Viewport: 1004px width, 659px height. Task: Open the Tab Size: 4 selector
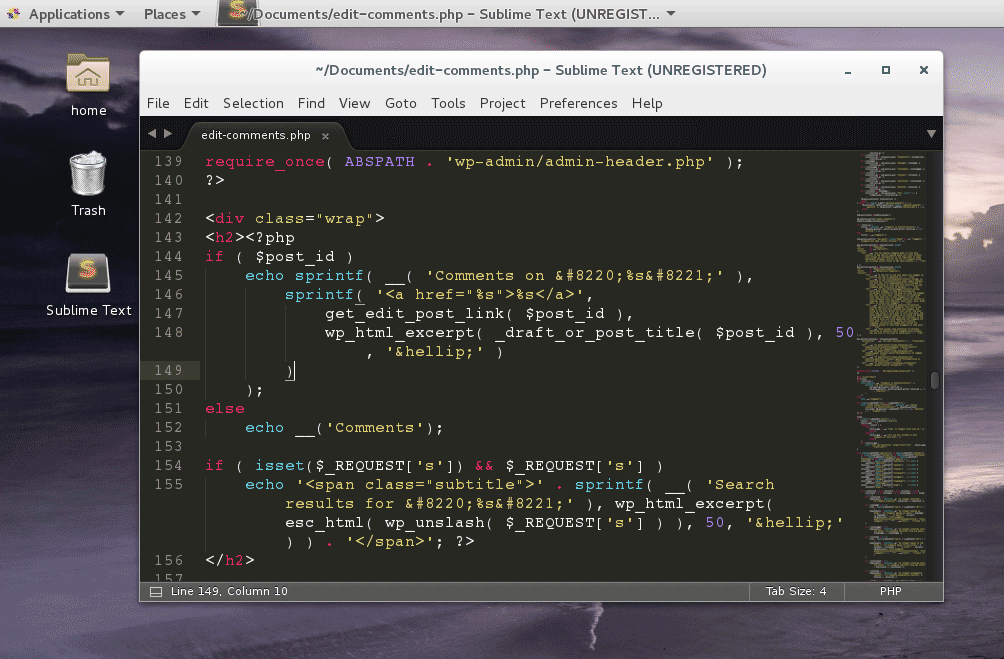click(x=796, y=591)
